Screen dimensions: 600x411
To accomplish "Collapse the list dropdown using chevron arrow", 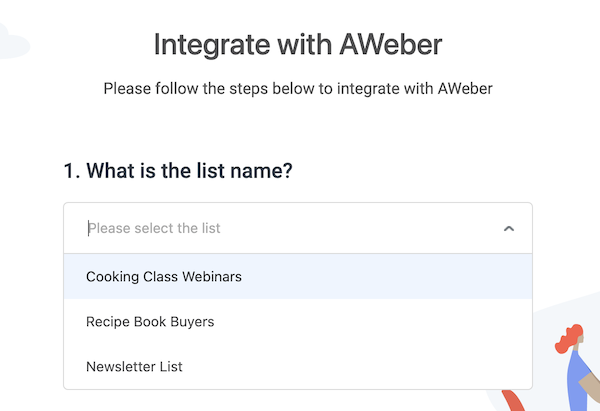I will tap(509, 229).
